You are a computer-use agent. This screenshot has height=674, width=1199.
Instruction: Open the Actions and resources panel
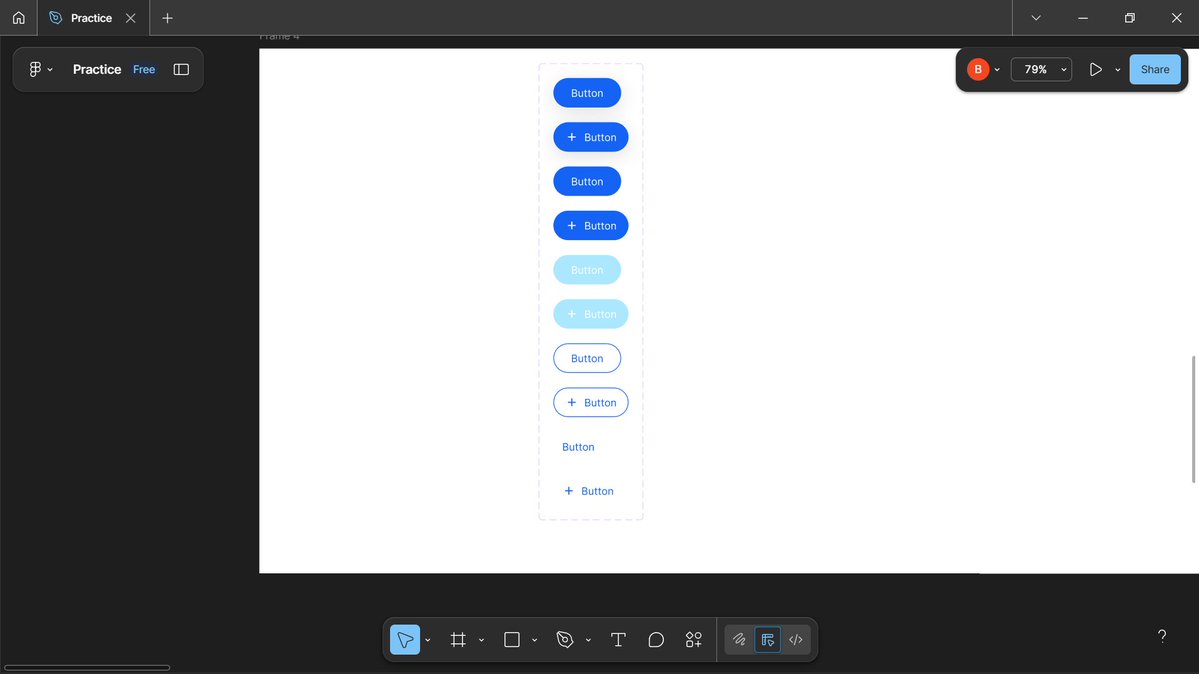(x=693, y=639)
